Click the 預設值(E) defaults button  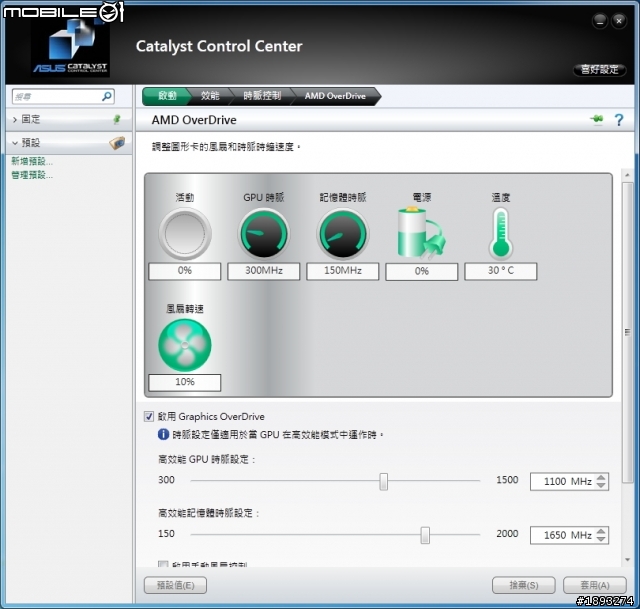[176, 585]
